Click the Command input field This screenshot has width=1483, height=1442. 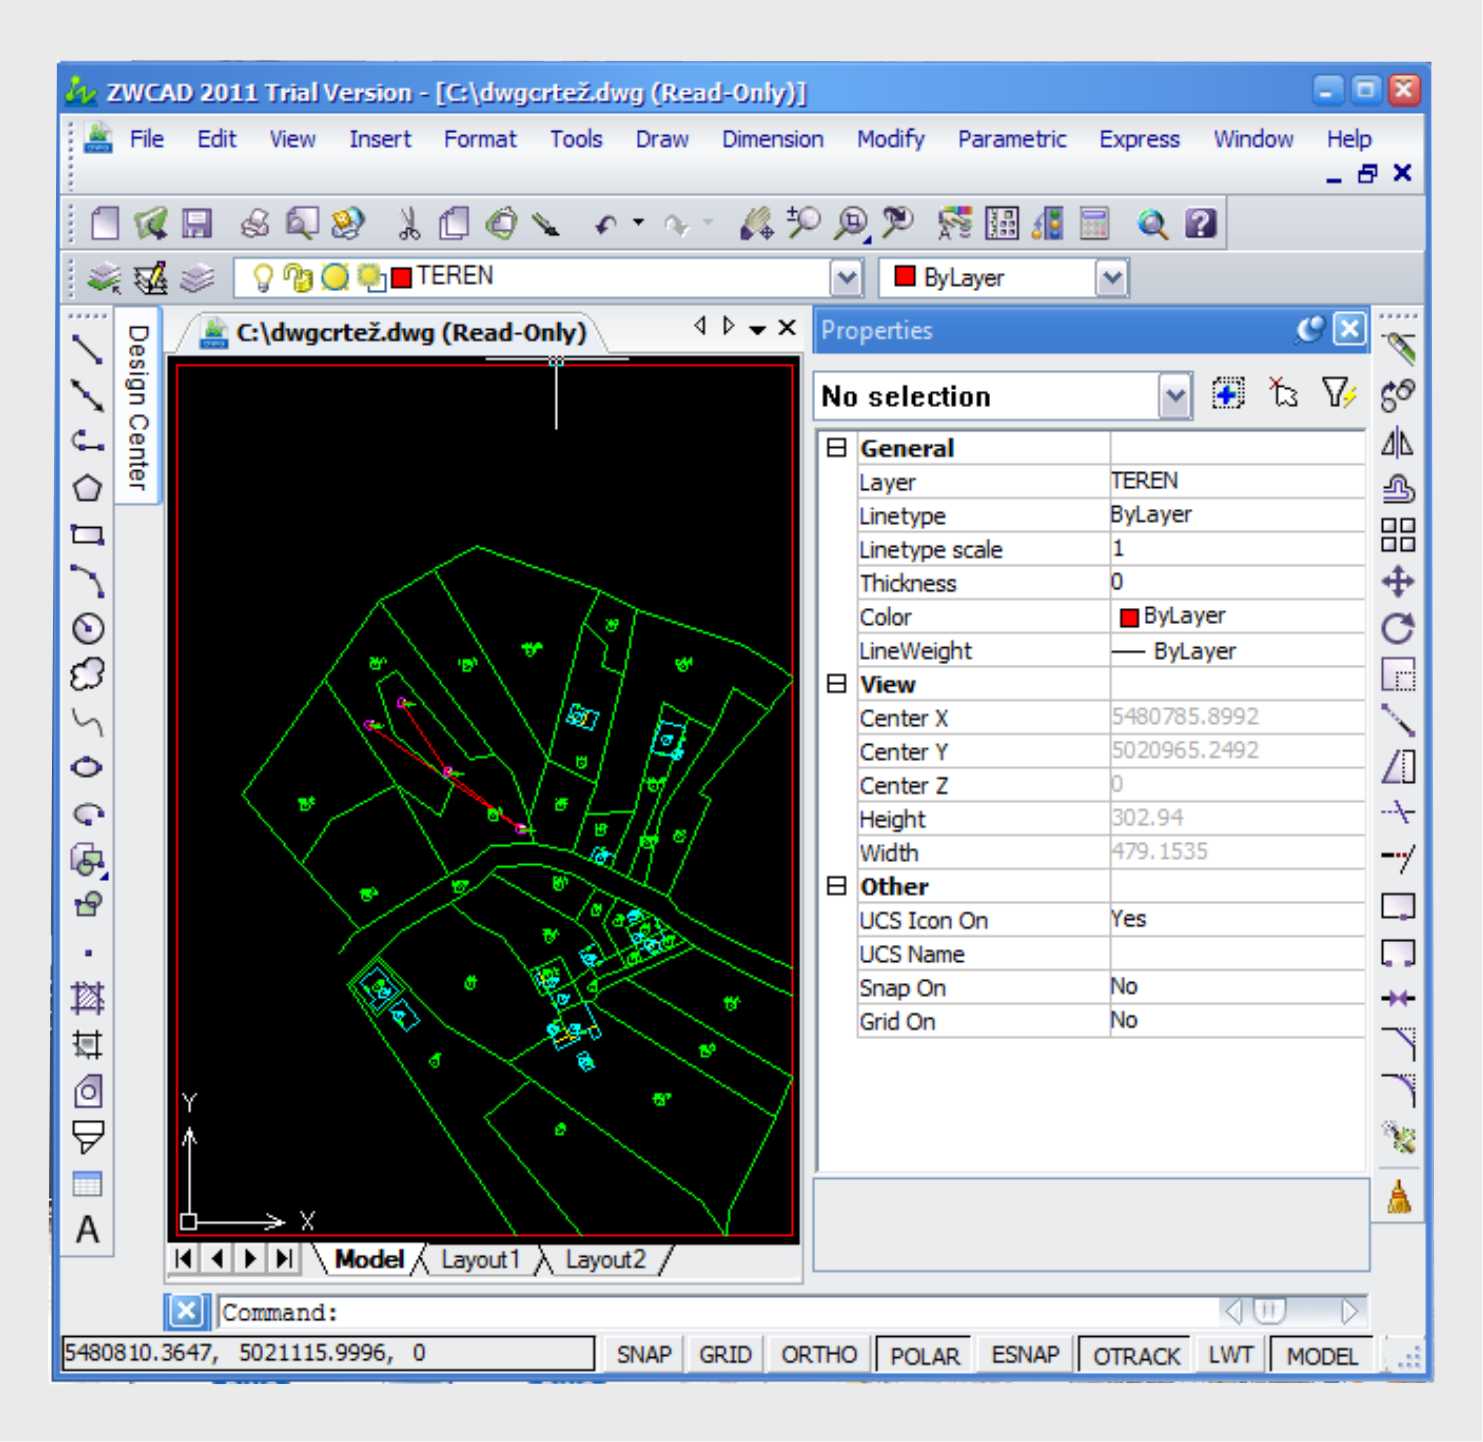(716, 1311)
